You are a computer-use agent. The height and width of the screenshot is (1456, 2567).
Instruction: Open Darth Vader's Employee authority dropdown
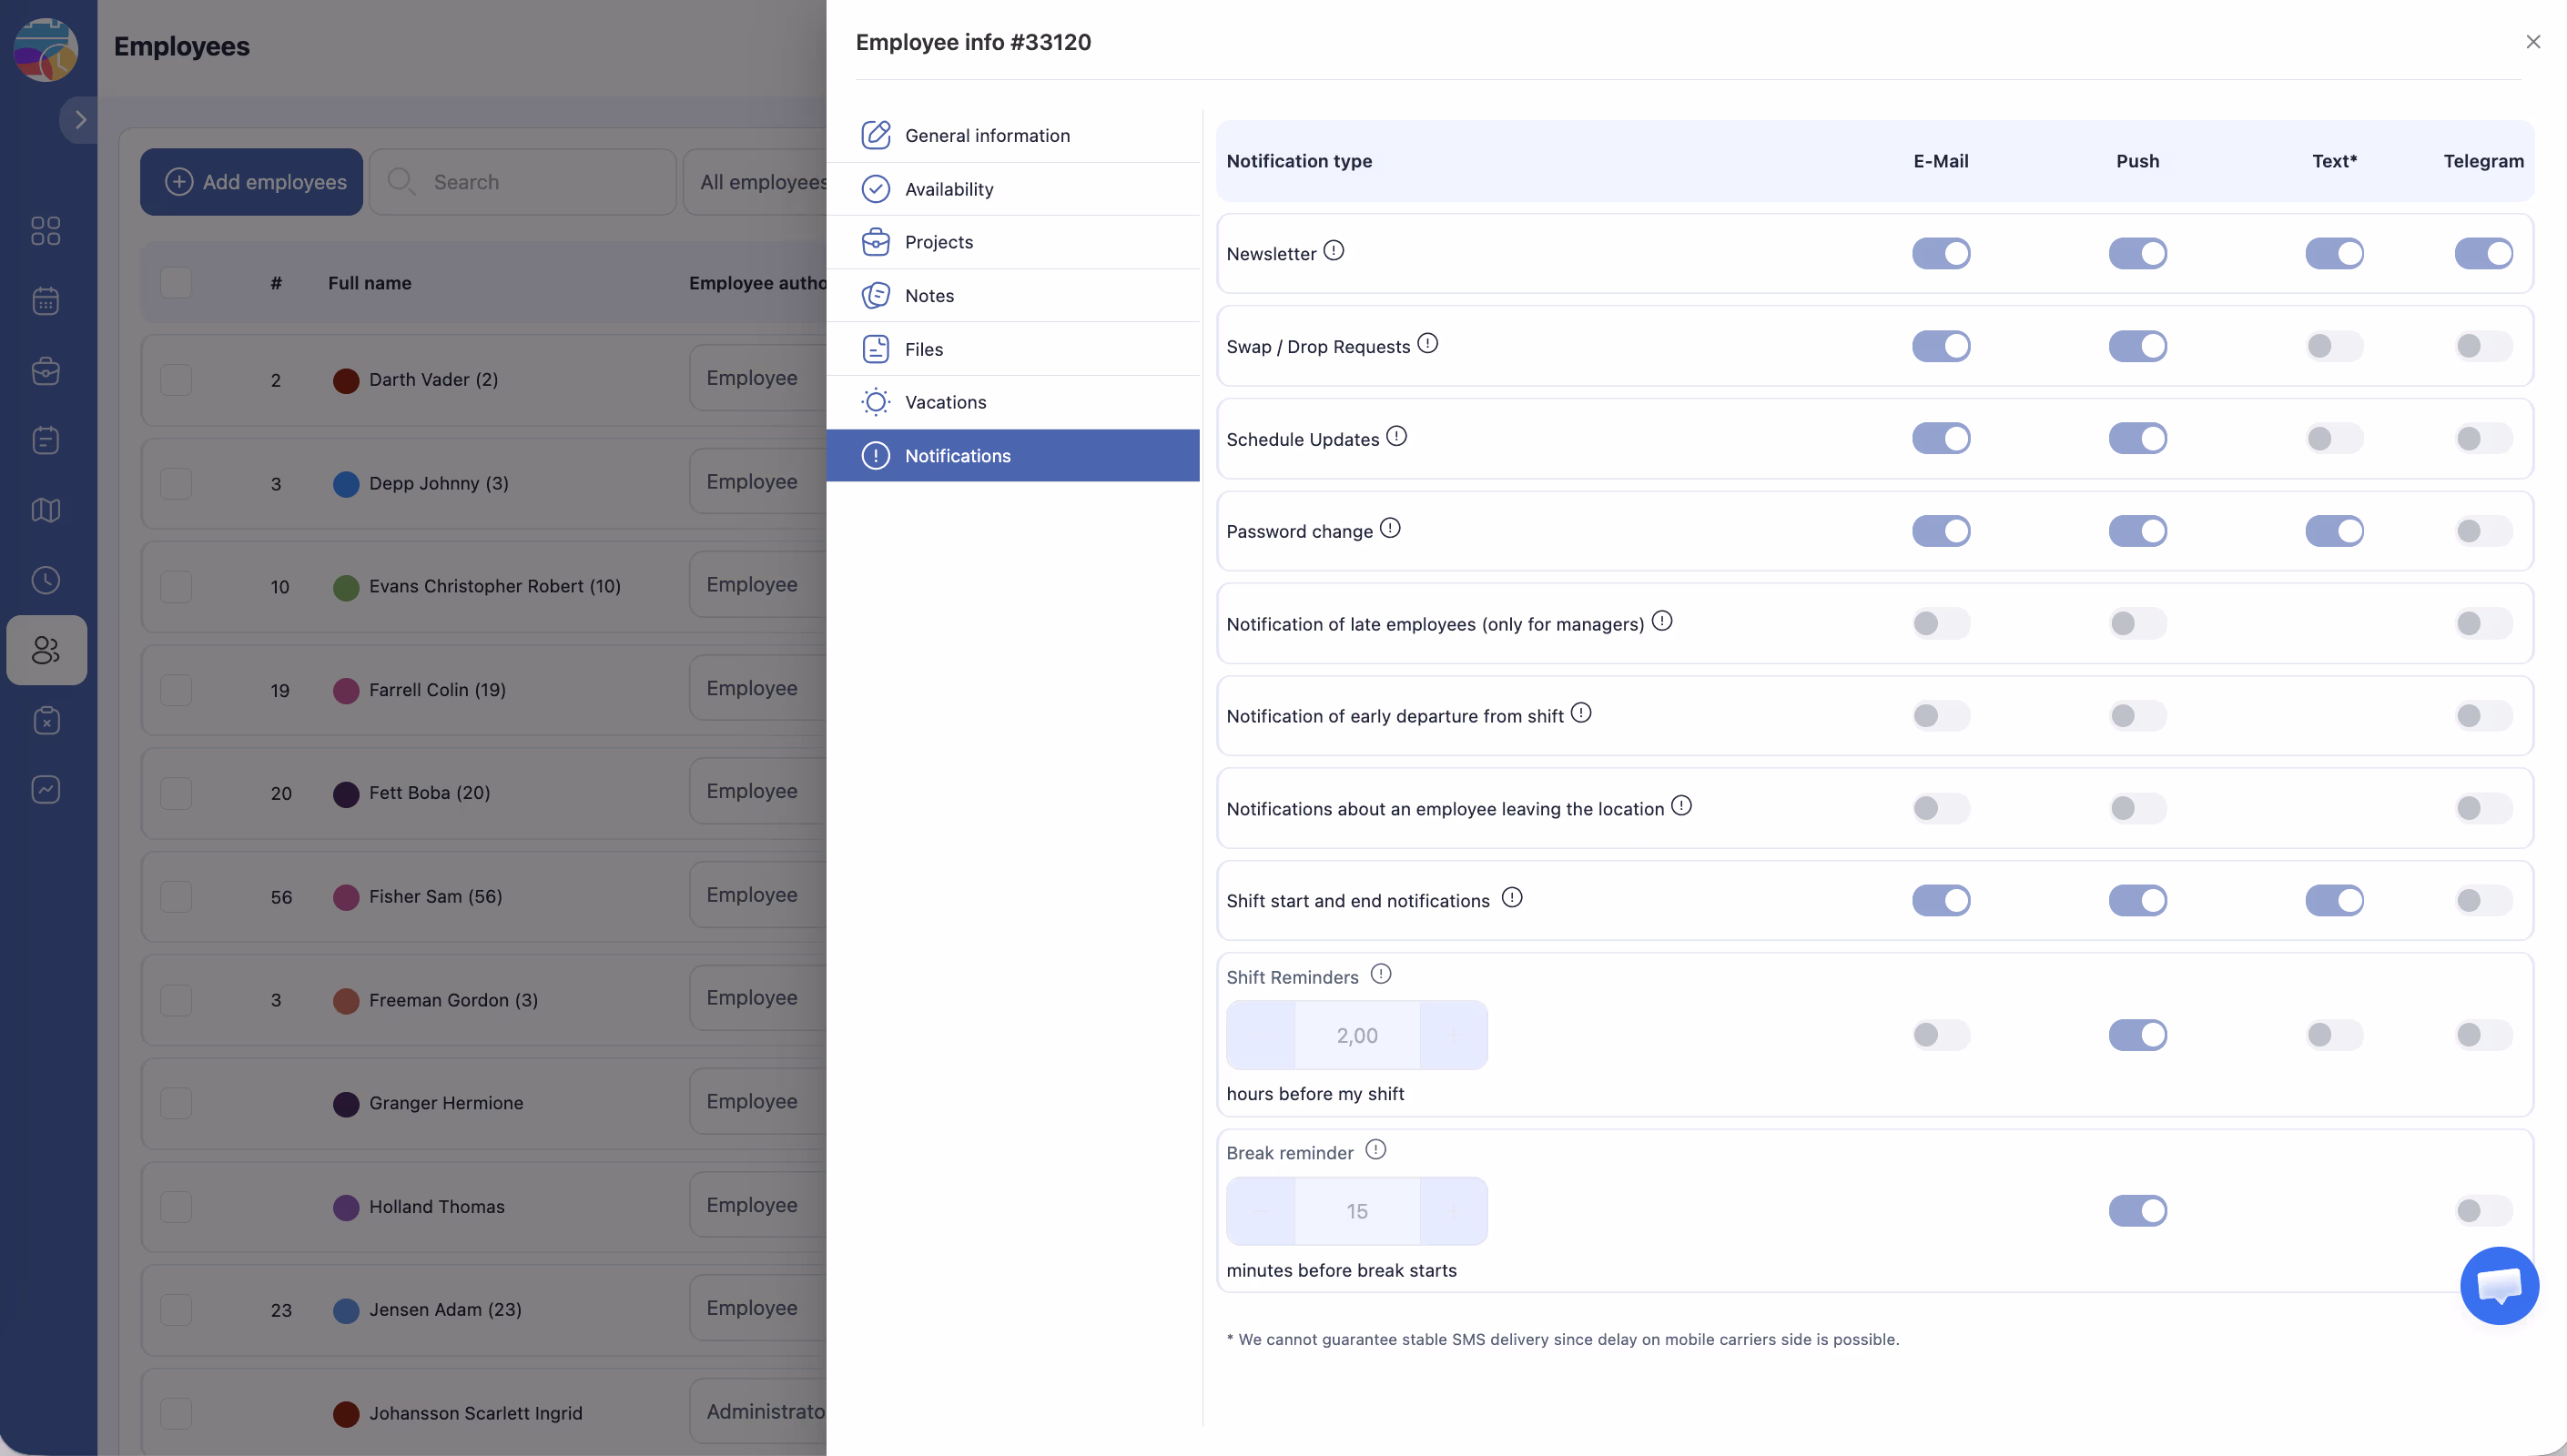point(755,378)
